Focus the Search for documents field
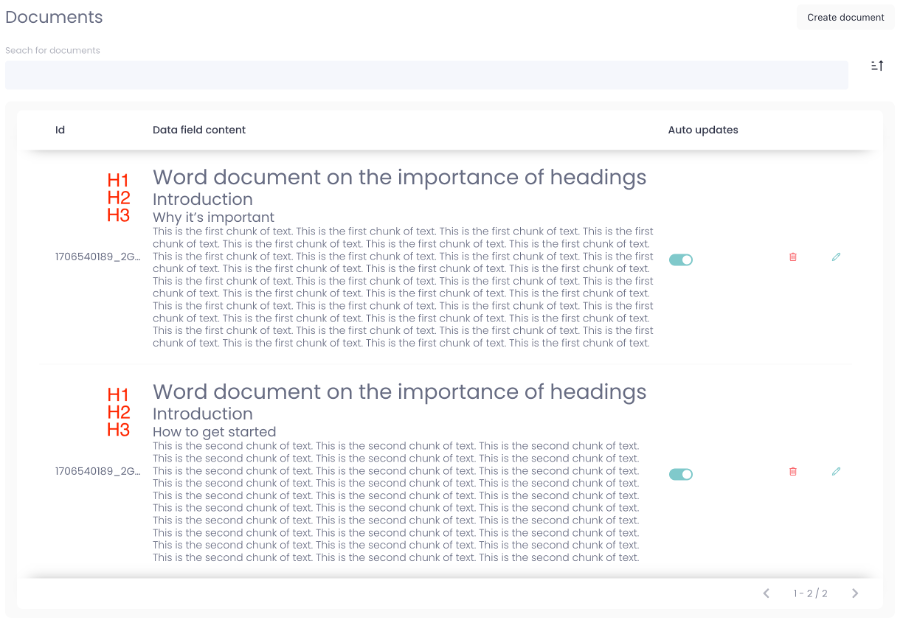904x620 pixels. click(x=426, y=75)
